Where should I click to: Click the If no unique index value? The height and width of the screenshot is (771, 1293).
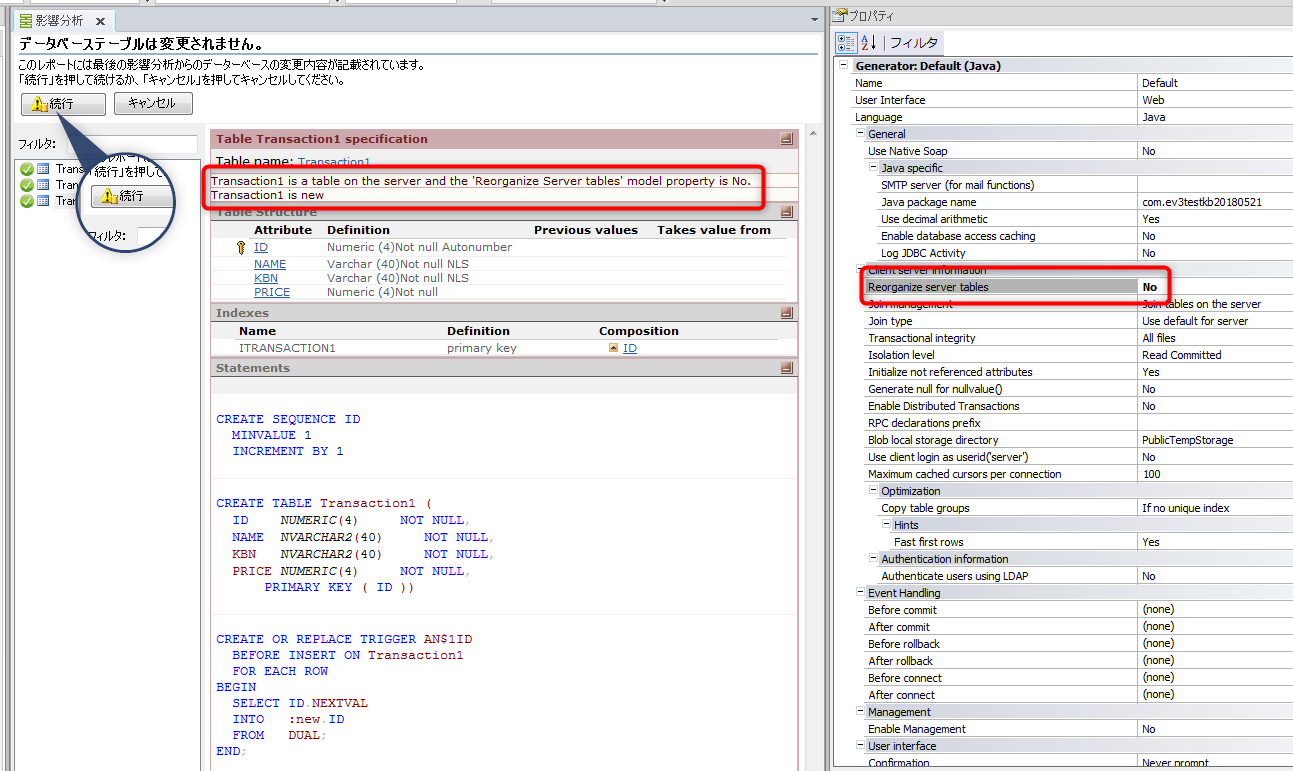pyautogui.click(x=1186, y=508)
